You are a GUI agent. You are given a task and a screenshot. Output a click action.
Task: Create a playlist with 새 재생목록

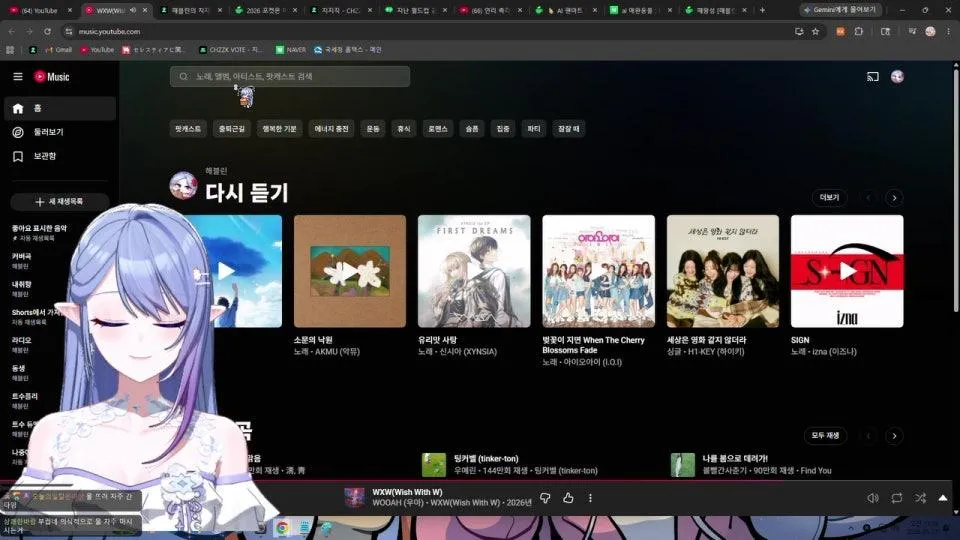(59, 201)
